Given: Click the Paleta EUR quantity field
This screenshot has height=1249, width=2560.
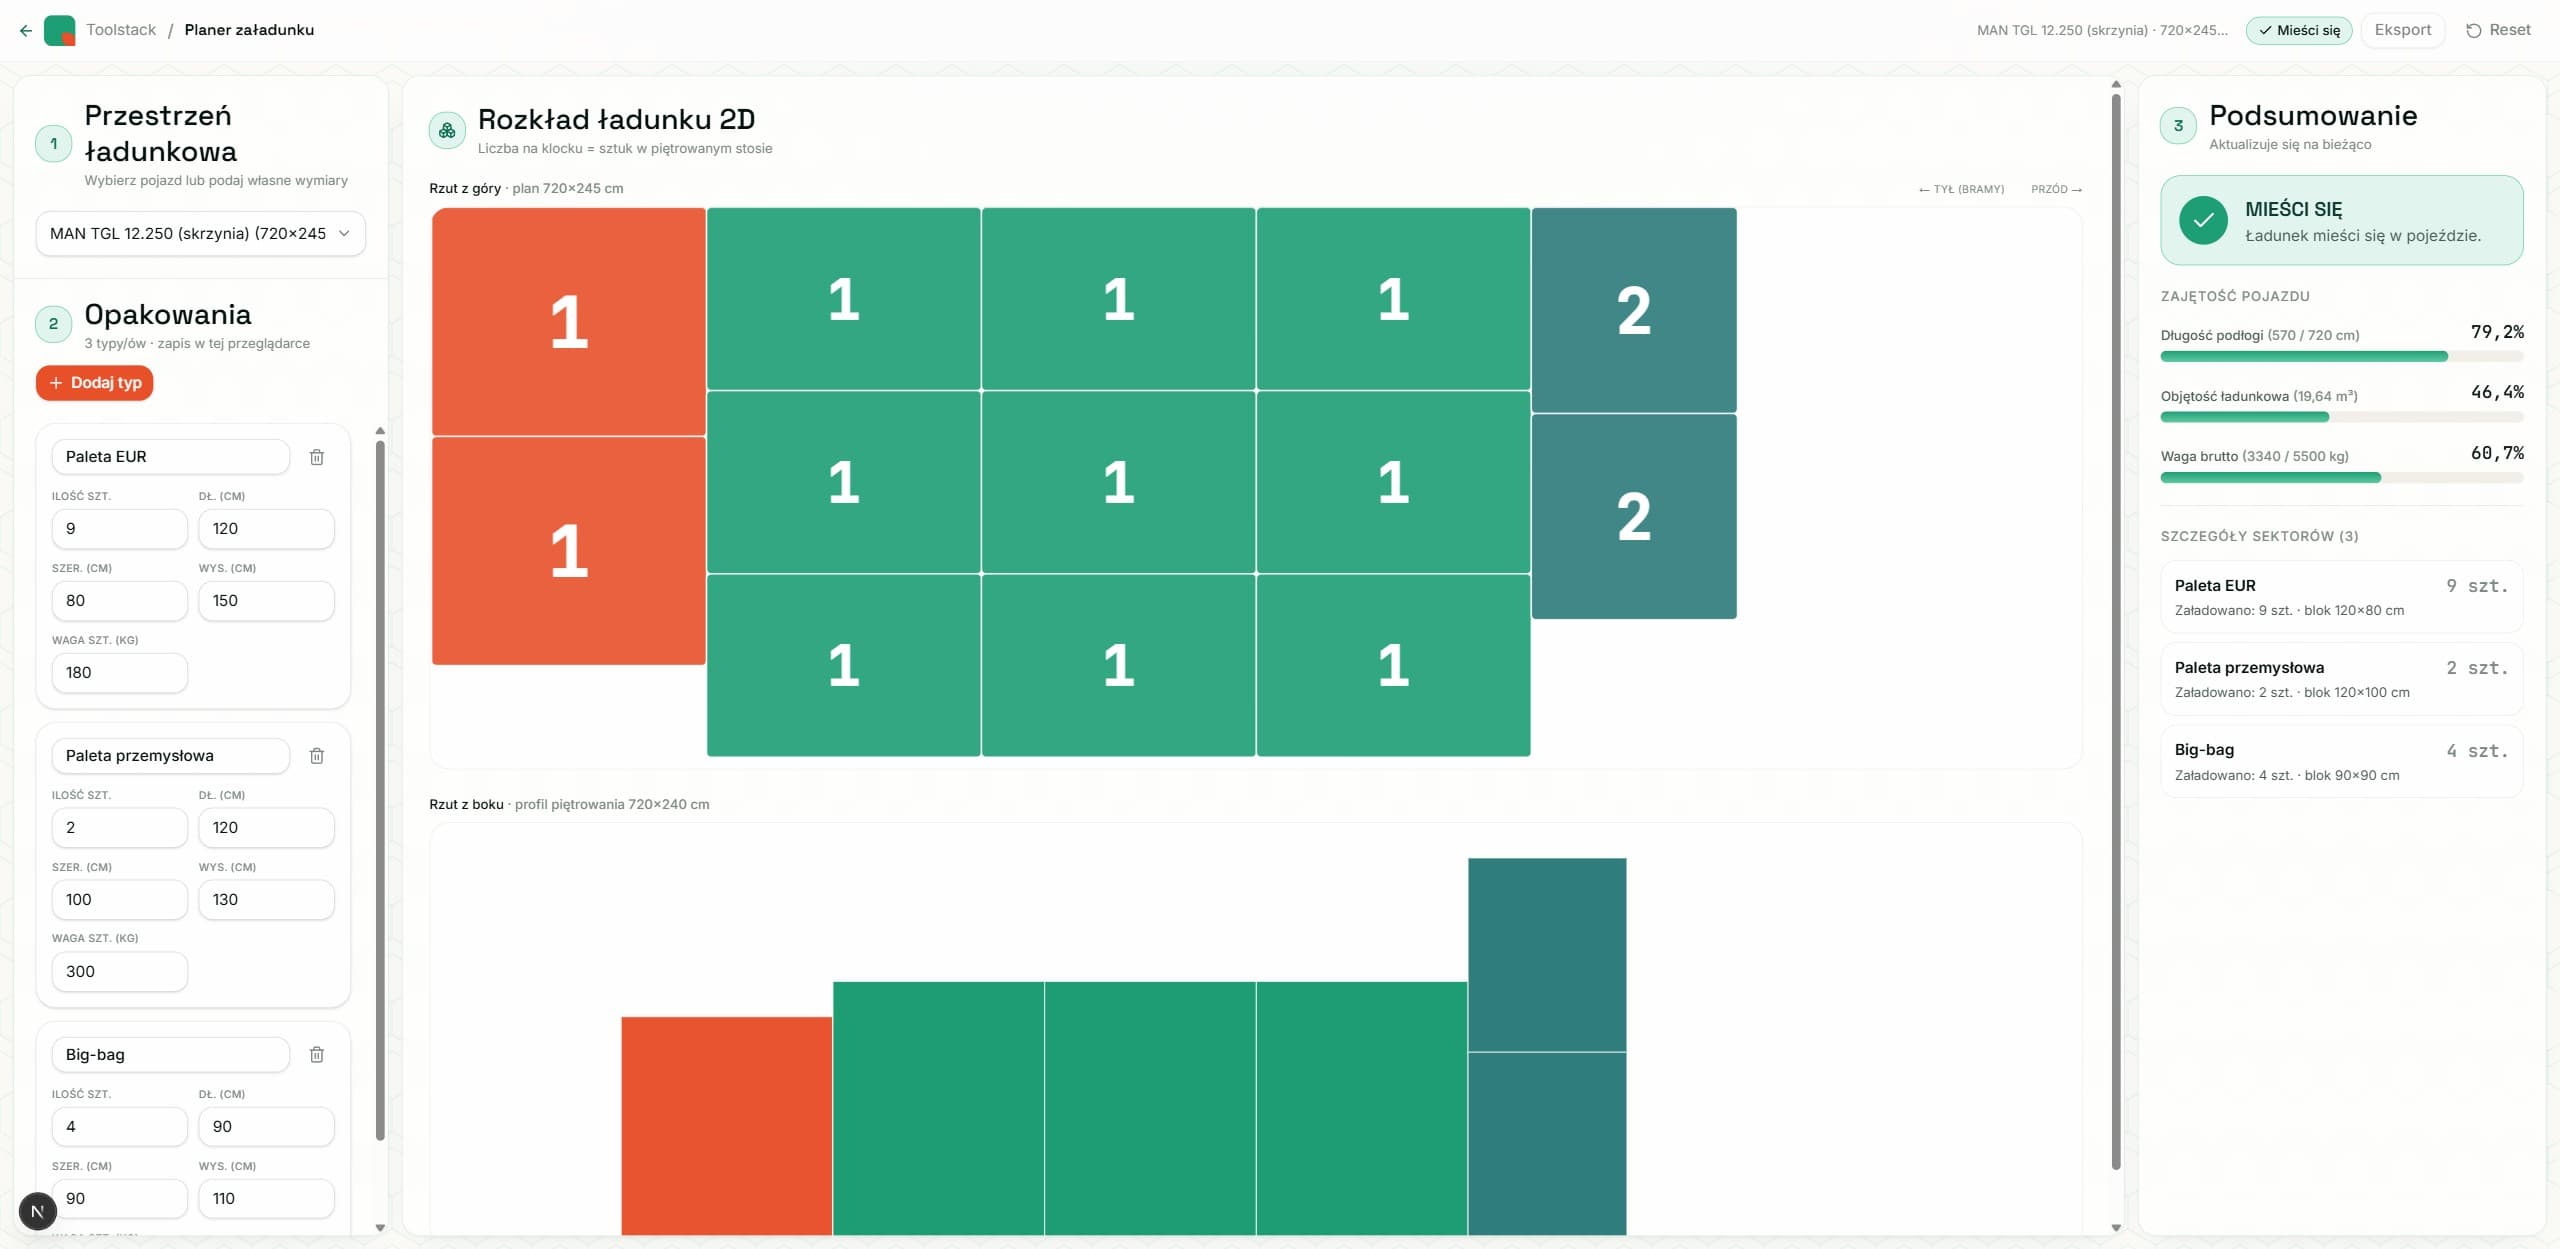Looking at the screenshot, I should click(120, 529).
